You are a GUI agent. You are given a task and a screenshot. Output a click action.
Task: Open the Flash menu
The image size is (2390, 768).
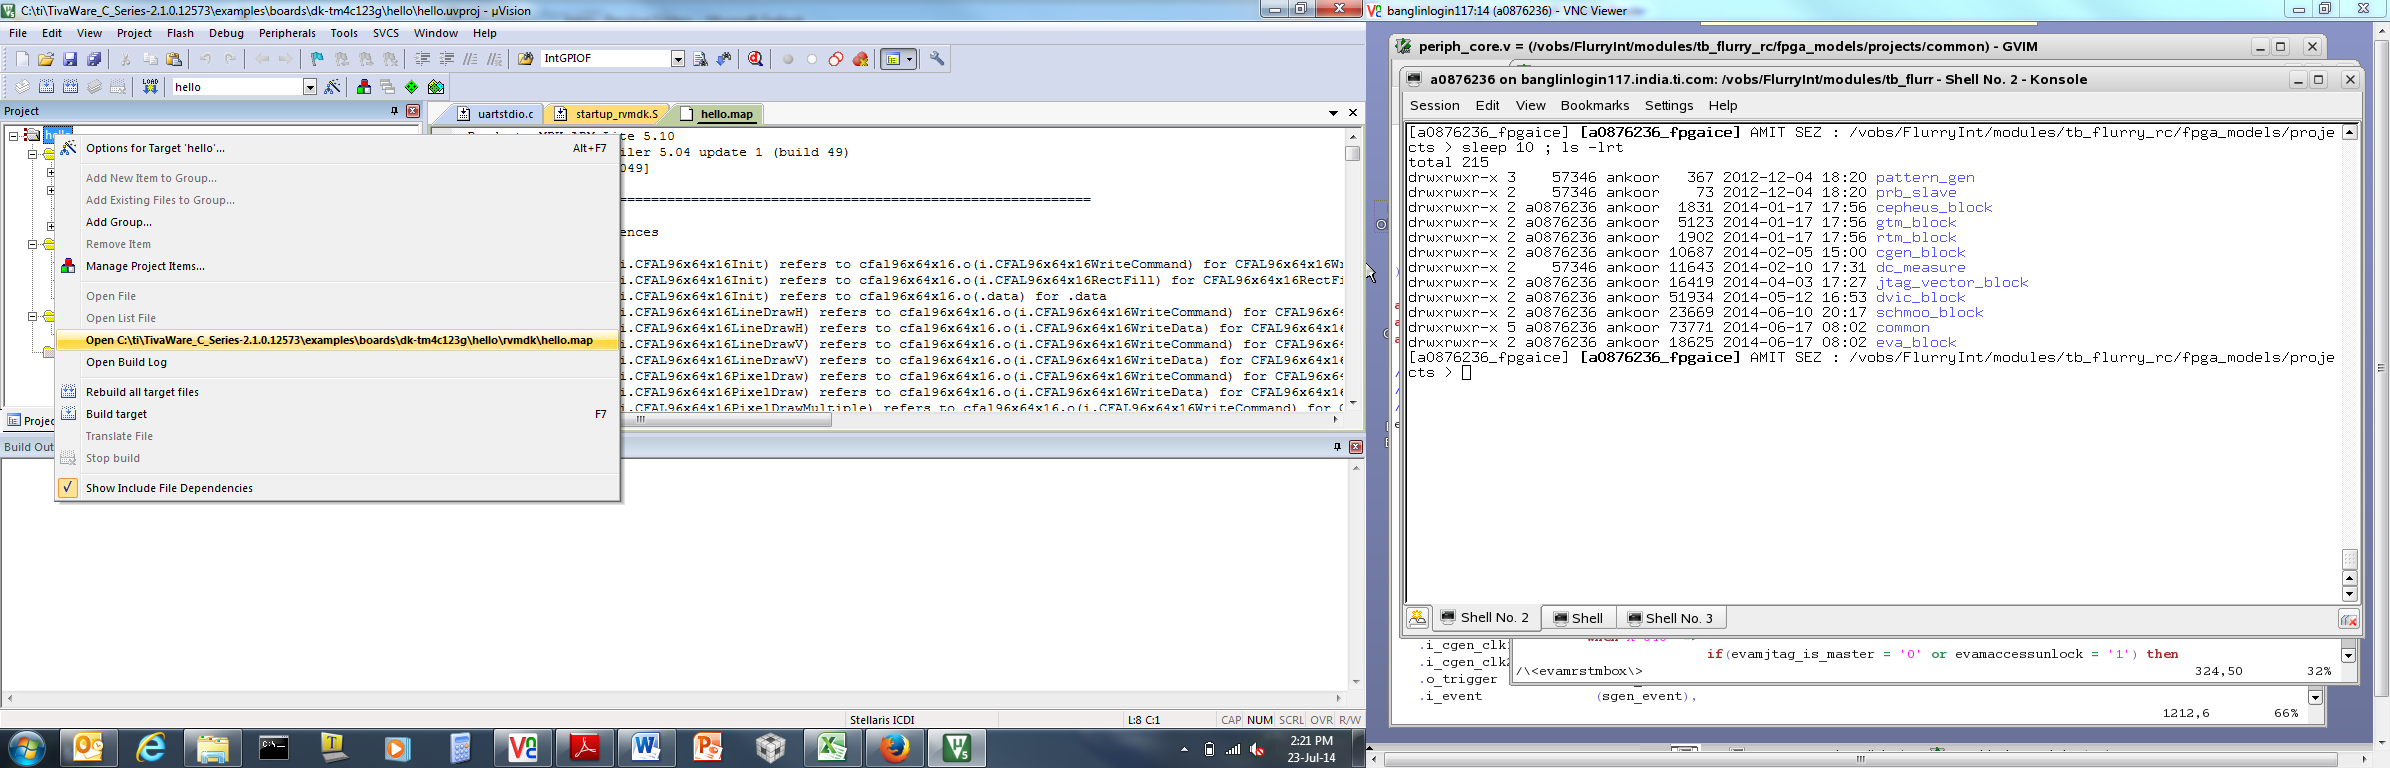coord(180,33)
